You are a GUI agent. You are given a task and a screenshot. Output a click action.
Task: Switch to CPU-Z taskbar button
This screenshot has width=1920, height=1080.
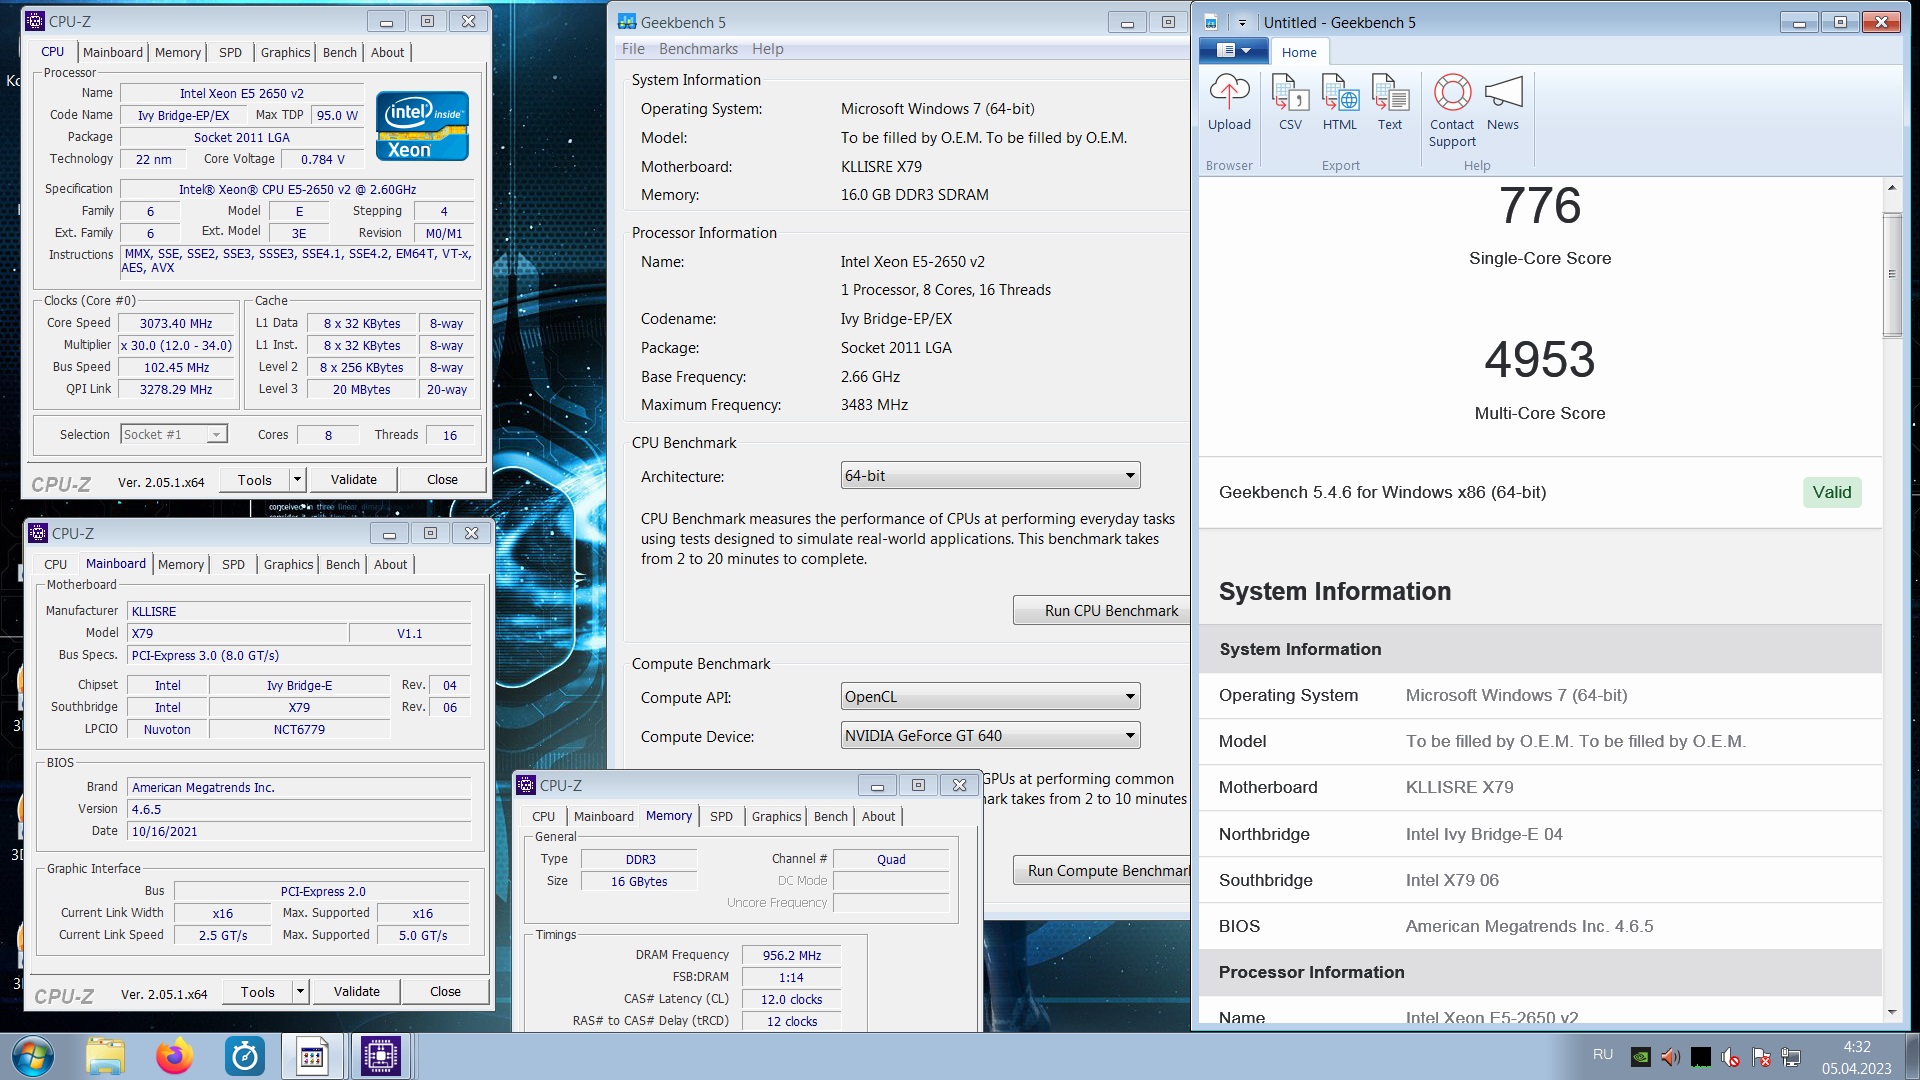click(381, 1056)
